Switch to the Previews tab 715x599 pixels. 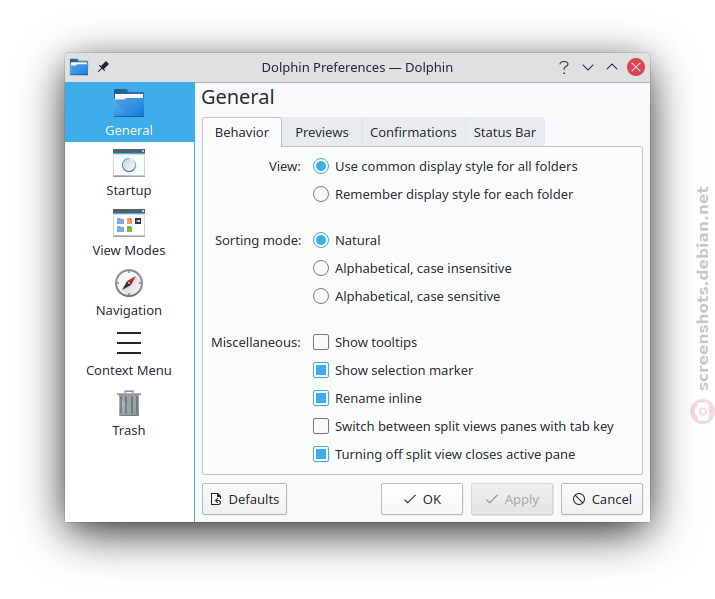click(322, 132)
